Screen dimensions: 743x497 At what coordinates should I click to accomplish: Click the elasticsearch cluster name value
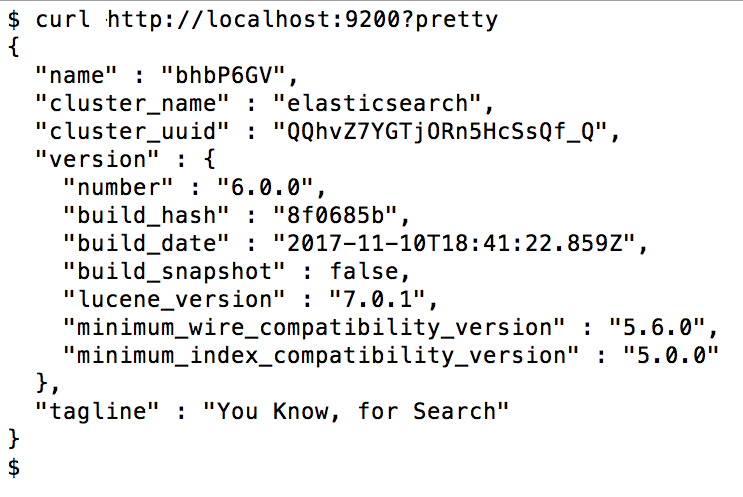pyautogui.click(x=377, y=103)
